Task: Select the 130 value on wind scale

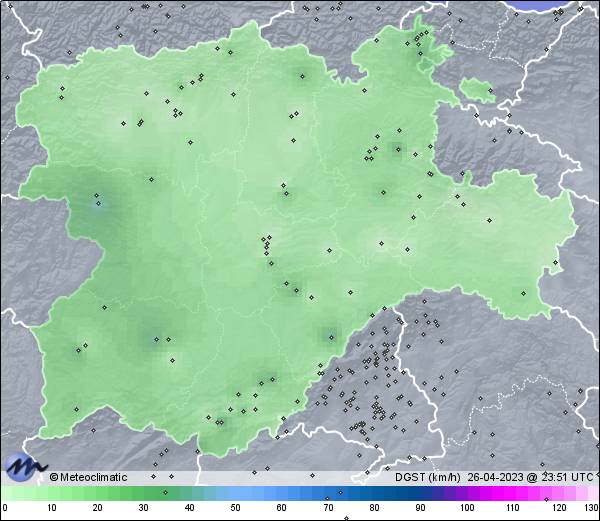Action: 592,508
